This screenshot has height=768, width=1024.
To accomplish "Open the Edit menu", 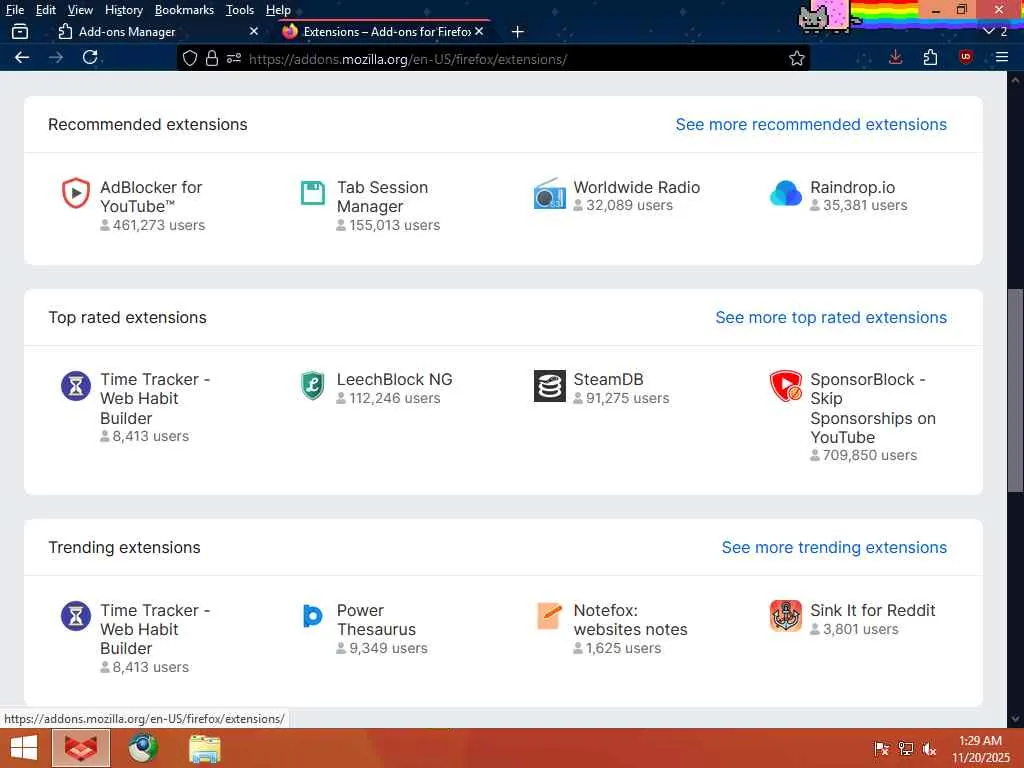I will pos(45,10).
